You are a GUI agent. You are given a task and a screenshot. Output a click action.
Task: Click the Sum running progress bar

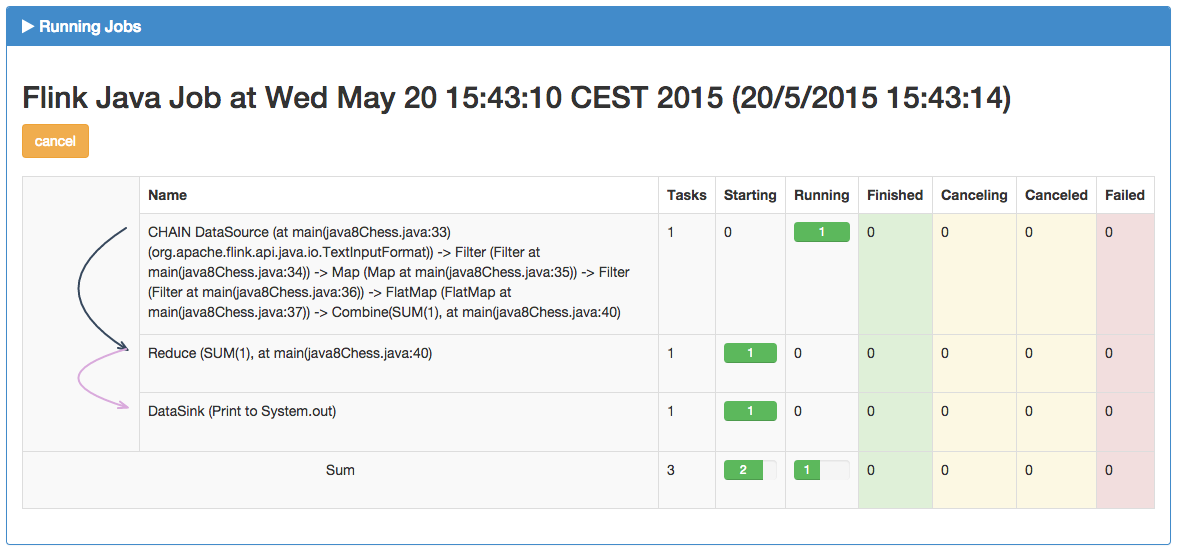[821, 470]
